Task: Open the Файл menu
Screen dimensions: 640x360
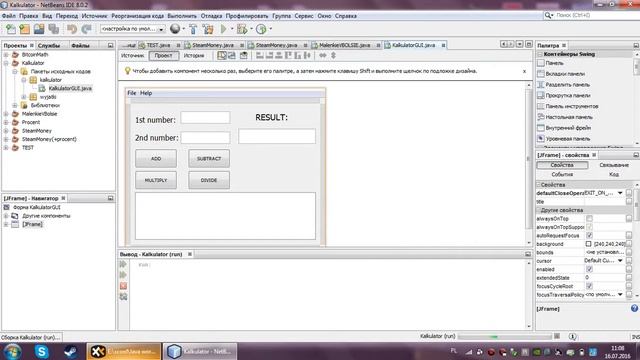Action: click(x=9, y=16)
